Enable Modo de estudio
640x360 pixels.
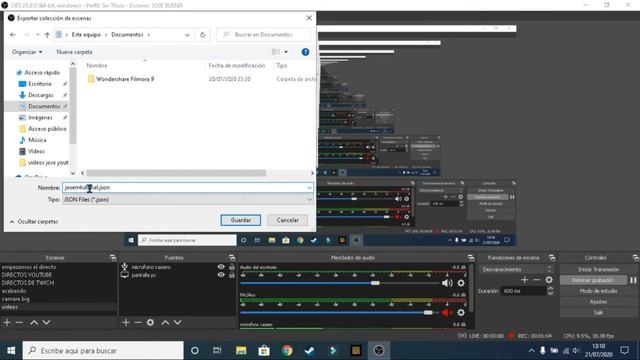[x=598, y=291]
